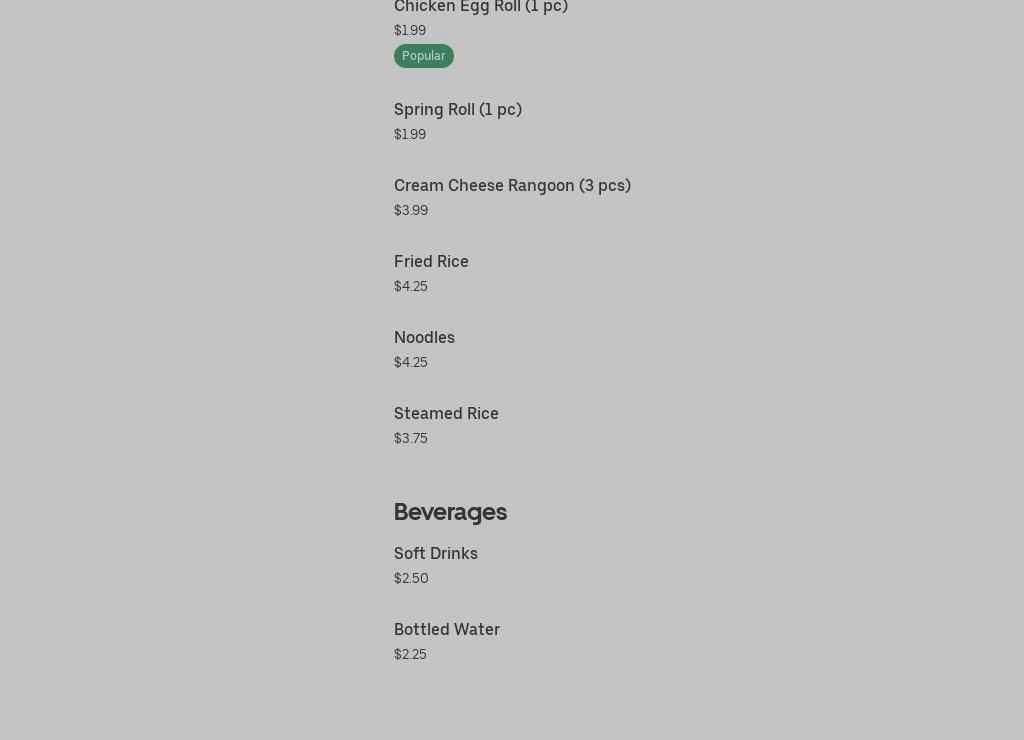Screen dimensions: 1024x740
Task: Choose Fried Rice from the menu
Action: 431,262
